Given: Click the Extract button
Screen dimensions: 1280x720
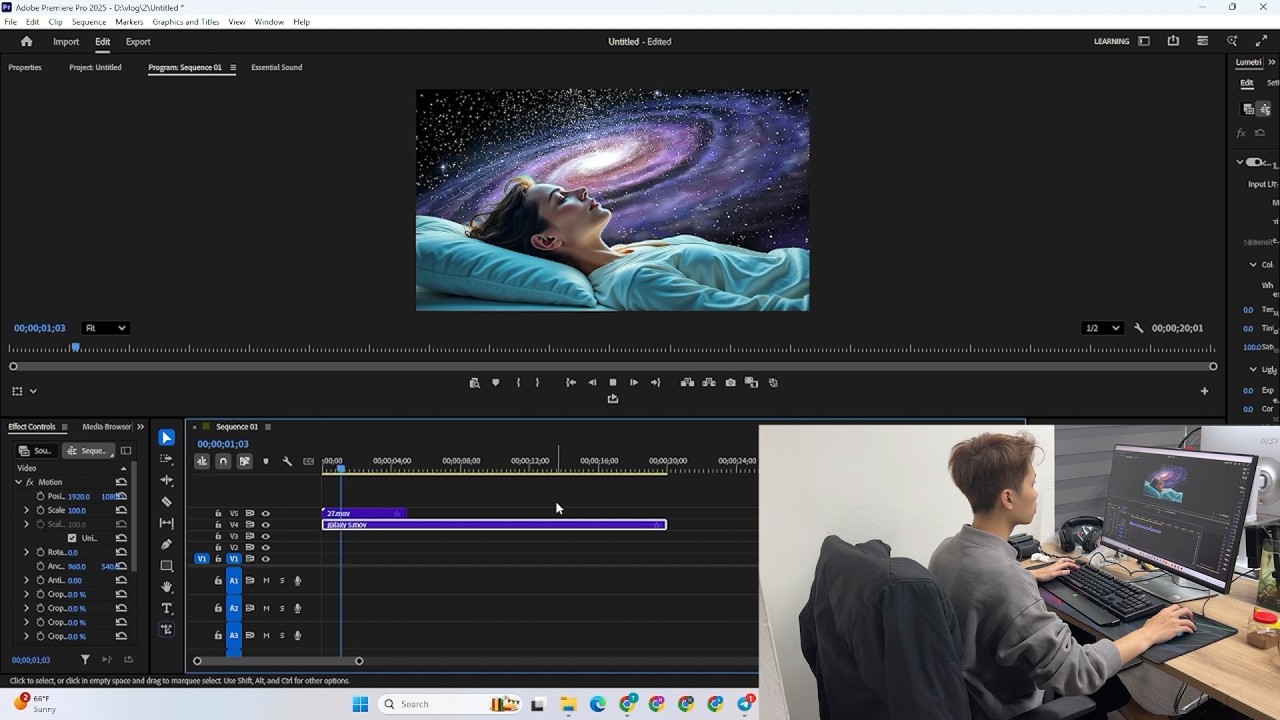Looking at the screenshot, I should pos(709,382).
